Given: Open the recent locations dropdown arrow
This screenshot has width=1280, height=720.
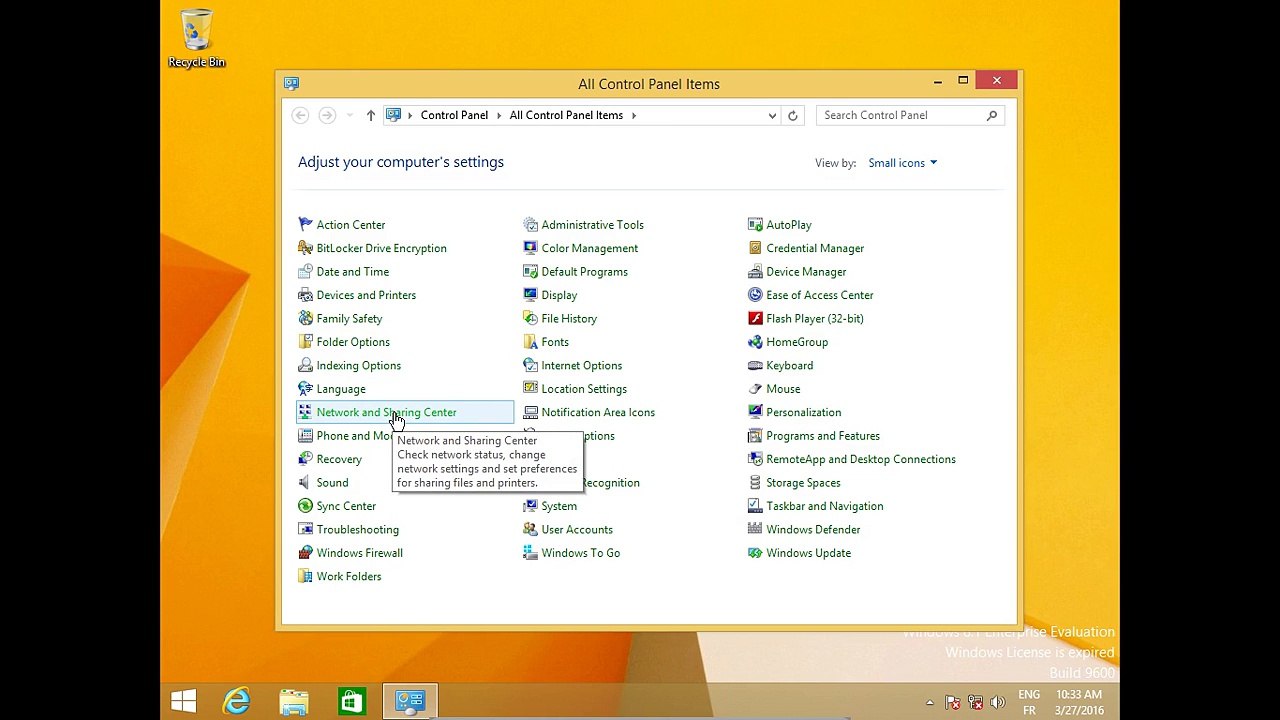Looking at the screenshot, I should pyautogui.click(x=349, y=115).
